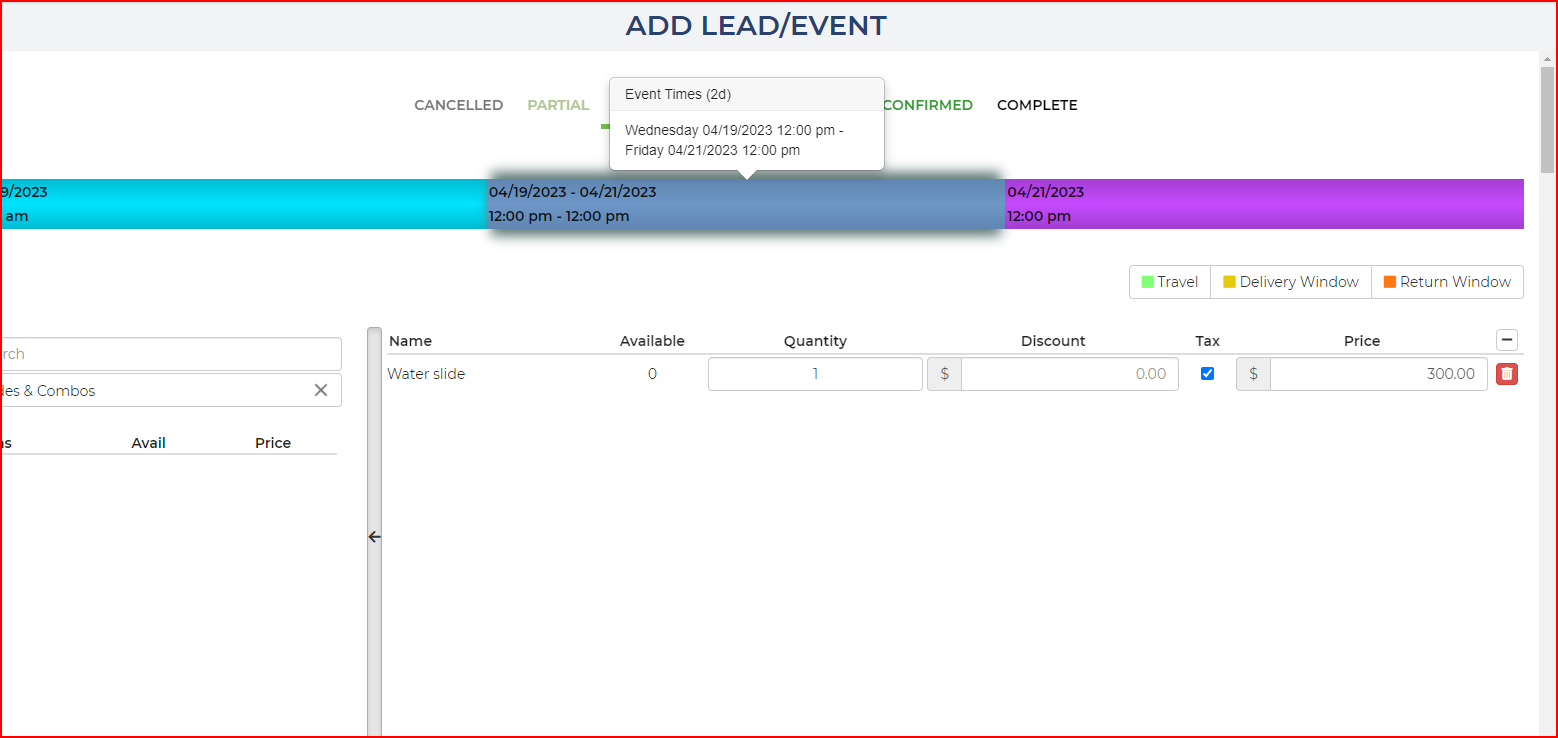Viewport: 1558px width, 738px height.
Task: Click the minus collapse icon above Price
Action: coord(1506,340)
